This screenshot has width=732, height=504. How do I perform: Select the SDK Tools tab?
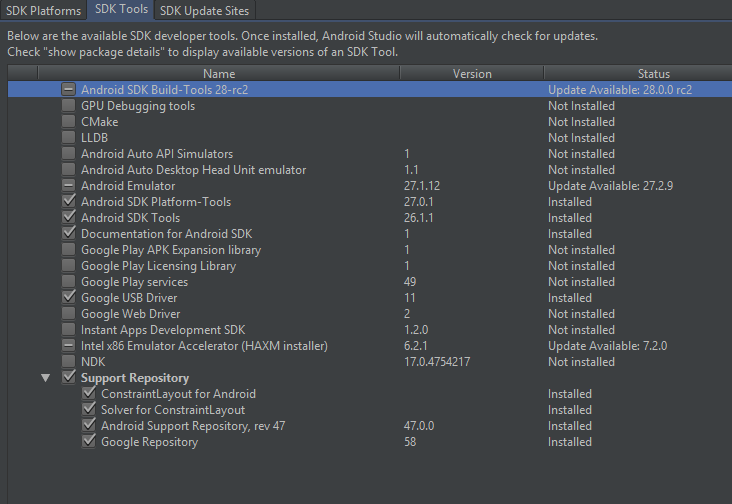coord(121,10)
